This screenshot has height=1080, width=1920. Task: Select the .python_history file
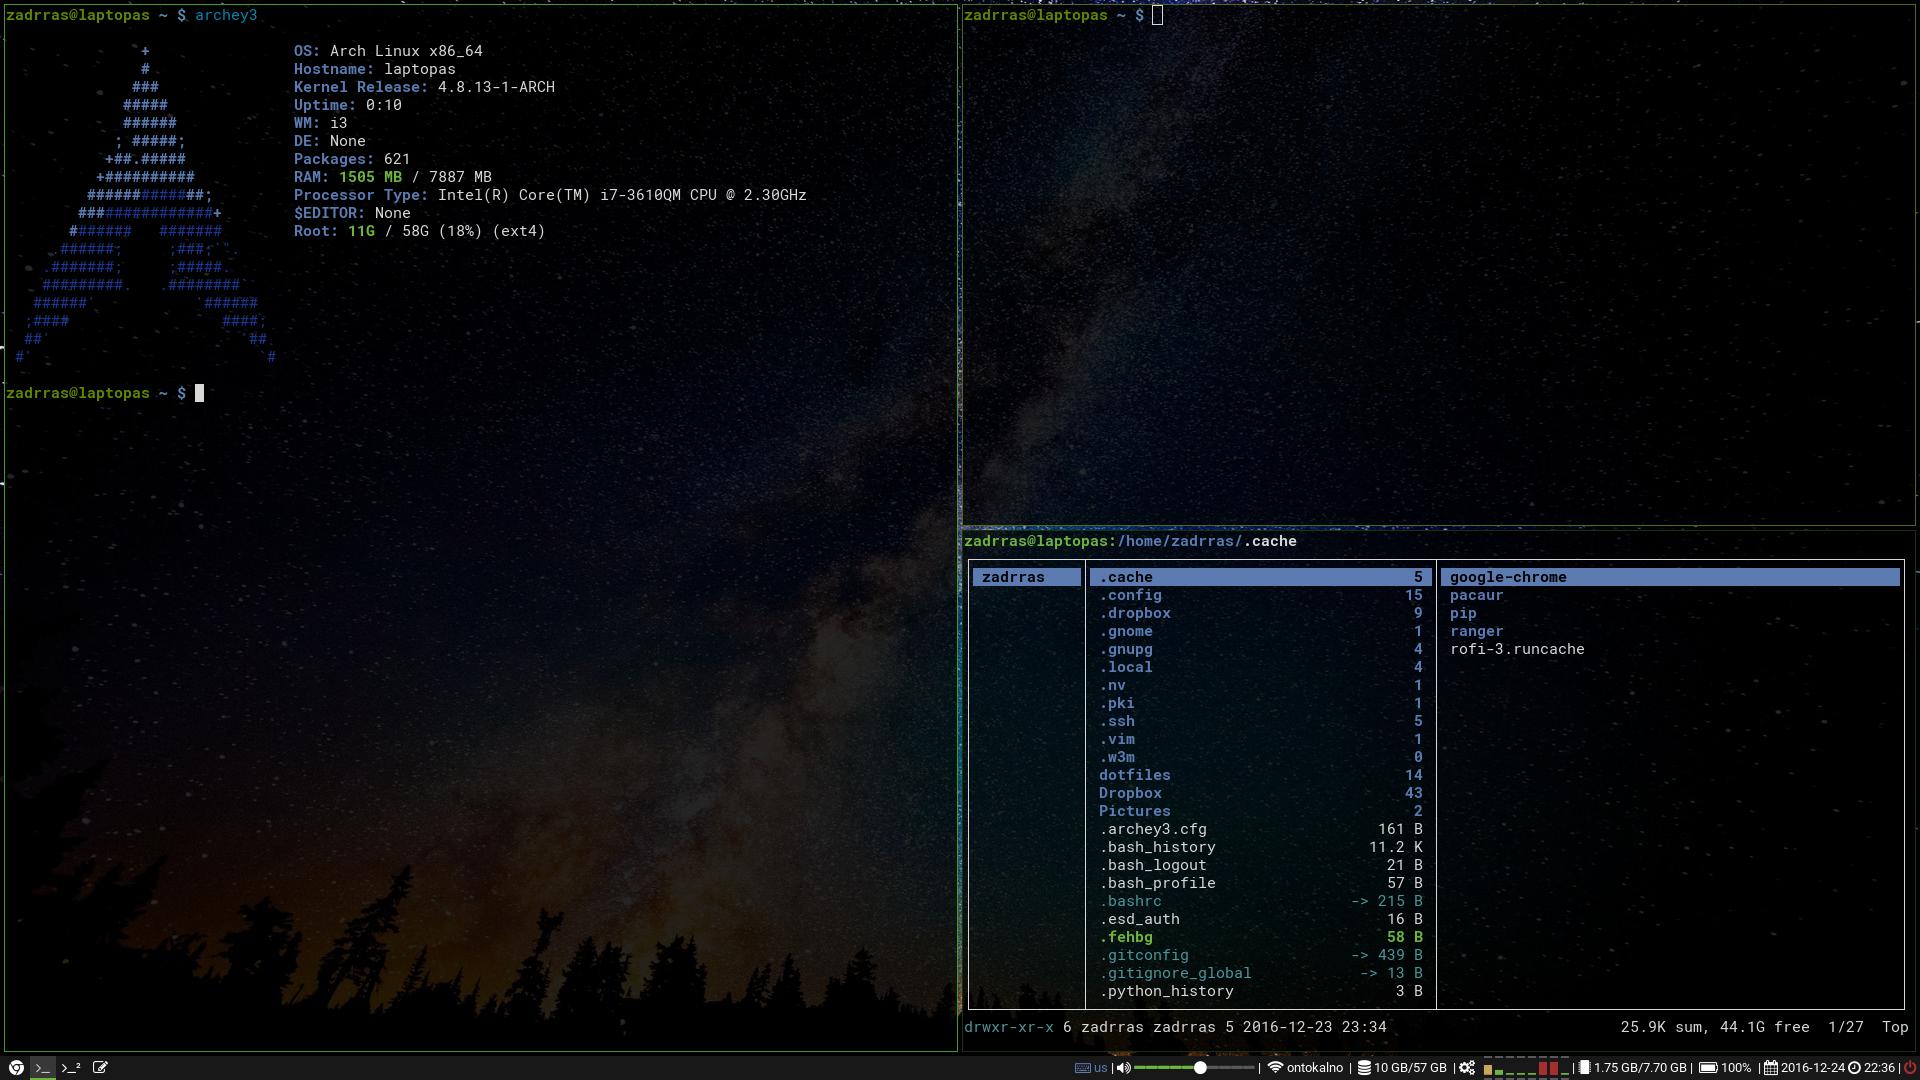pos(1260,991)
